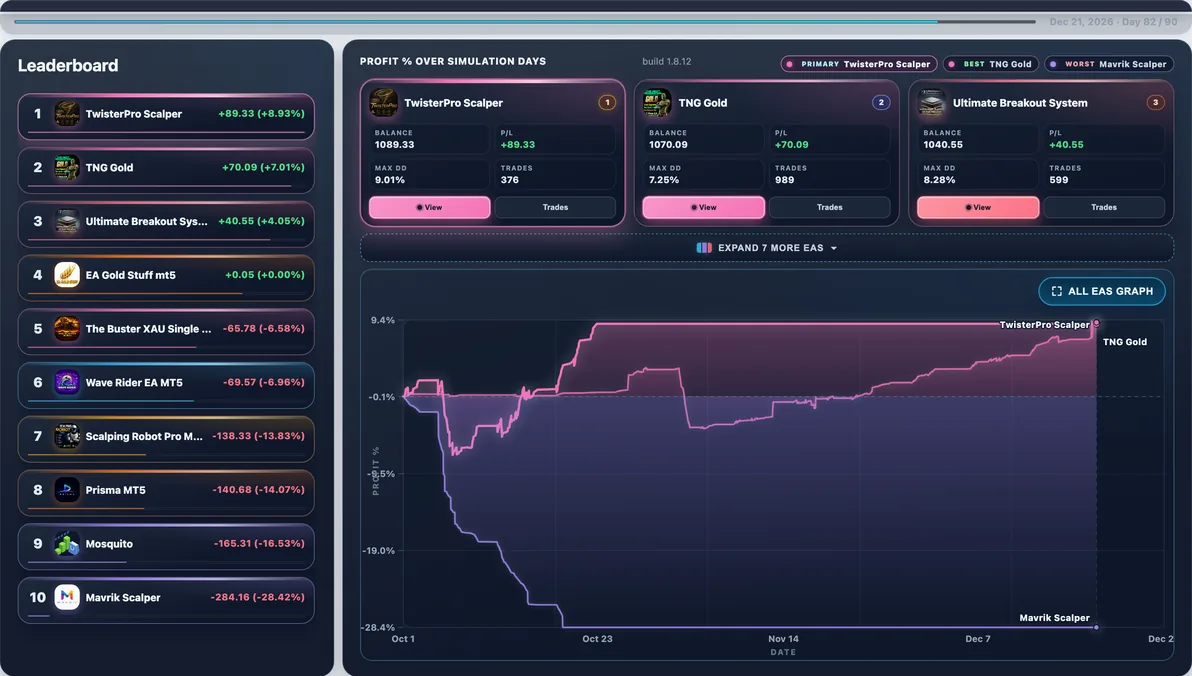Click Mavrik Scalper loss value -284.16
Screen dimensions: 1192x676
pyautogui.click(x=258, y=597)
